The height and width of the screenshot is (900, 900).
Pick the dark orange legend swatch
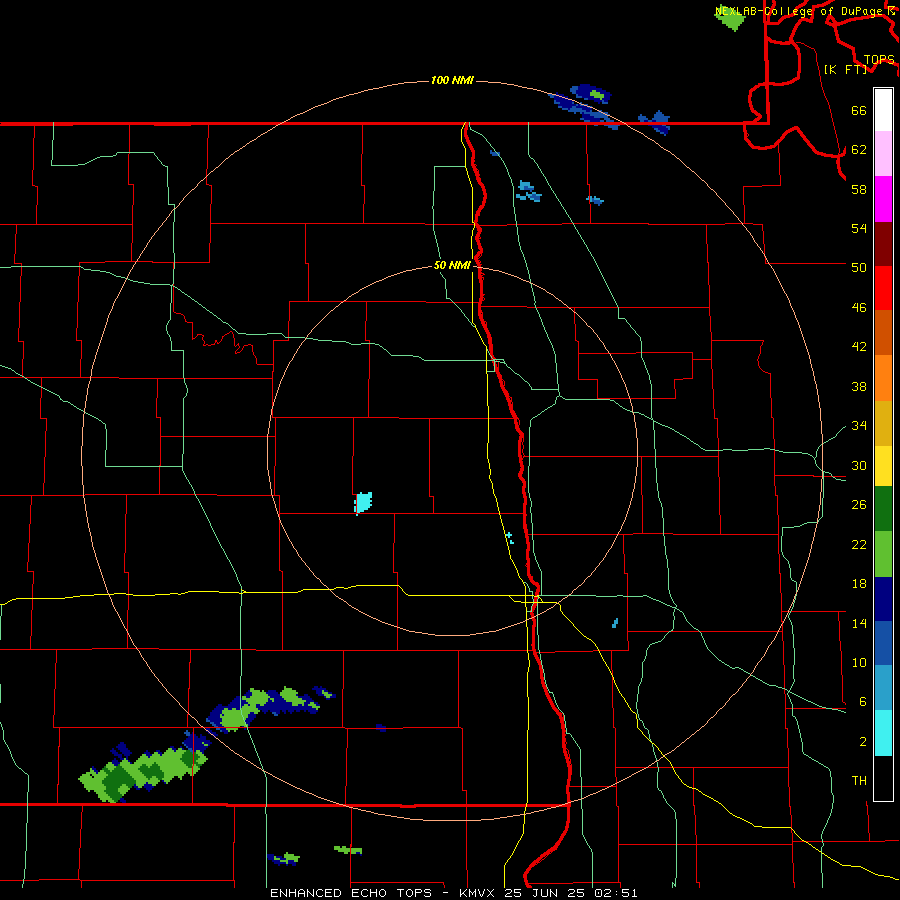point(883,332)
